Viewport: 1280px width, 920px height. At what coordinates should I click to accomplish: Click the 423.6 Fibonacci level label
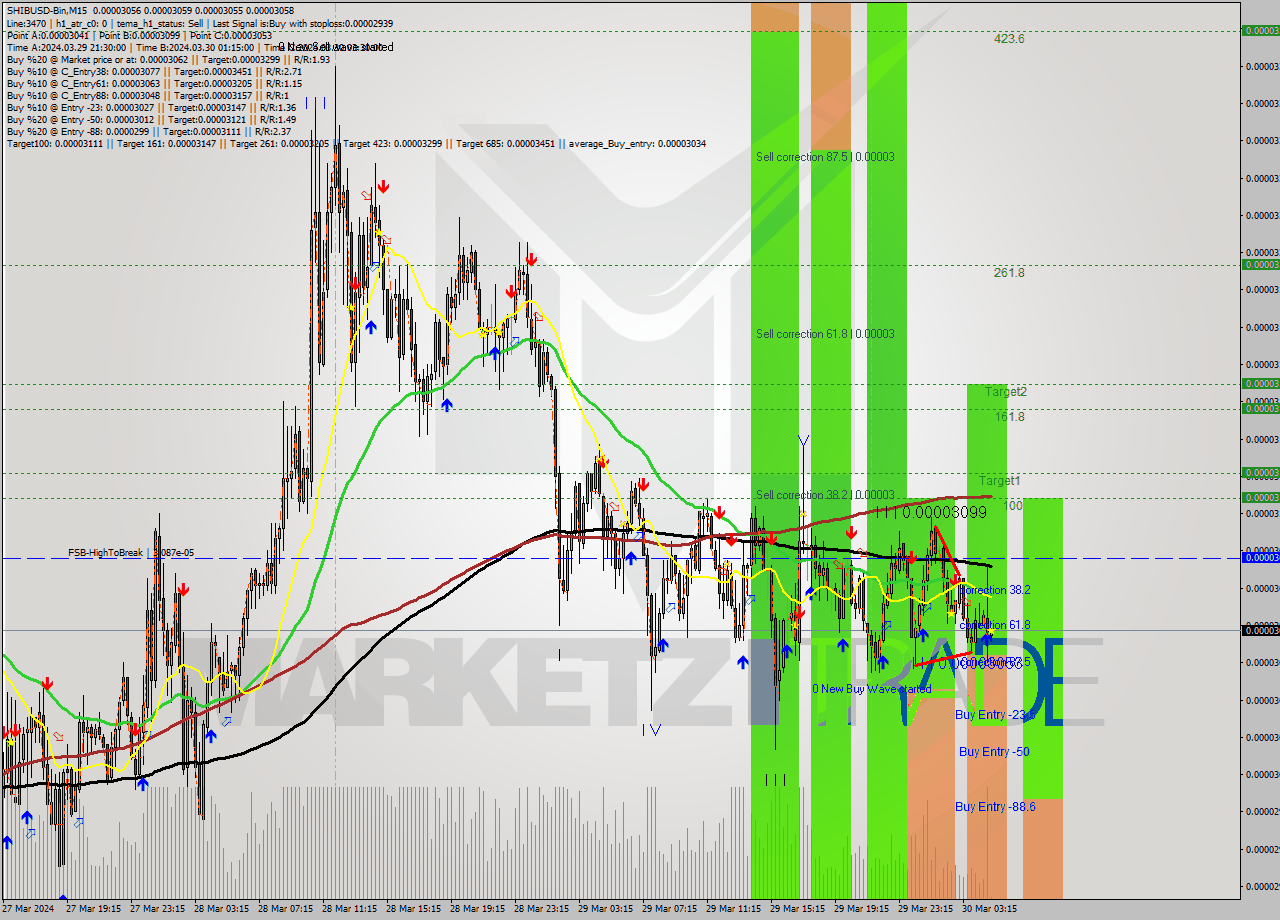click(x=1009, y=39)
